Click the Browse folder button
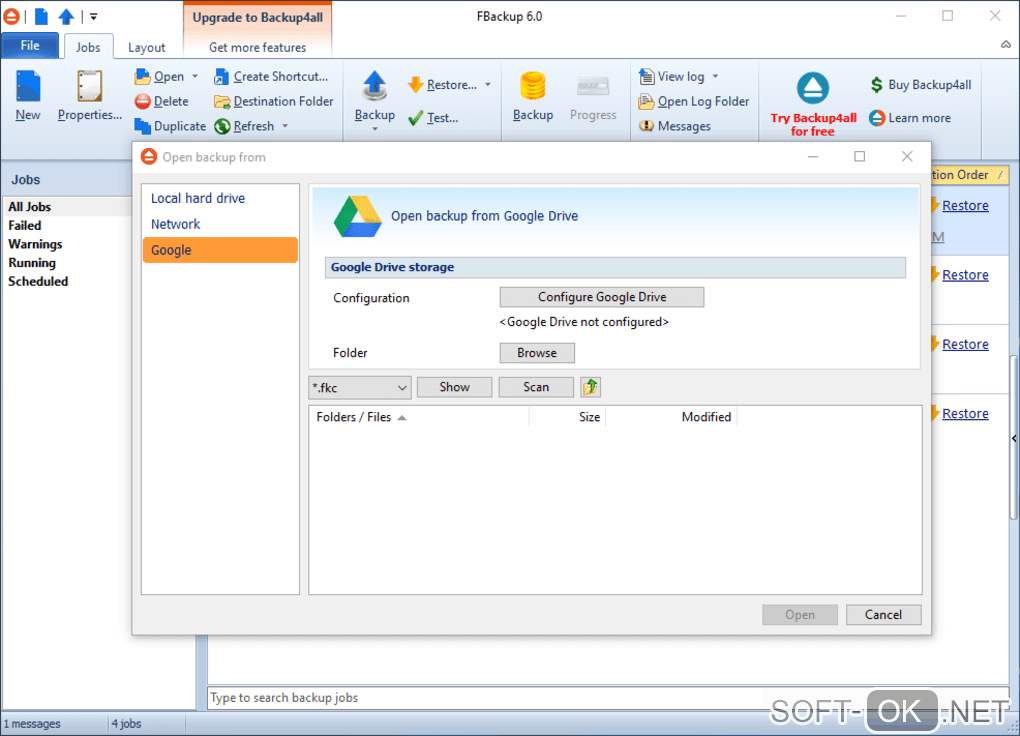Viewport: 1020px width, 736px height. tap(537, 353)
